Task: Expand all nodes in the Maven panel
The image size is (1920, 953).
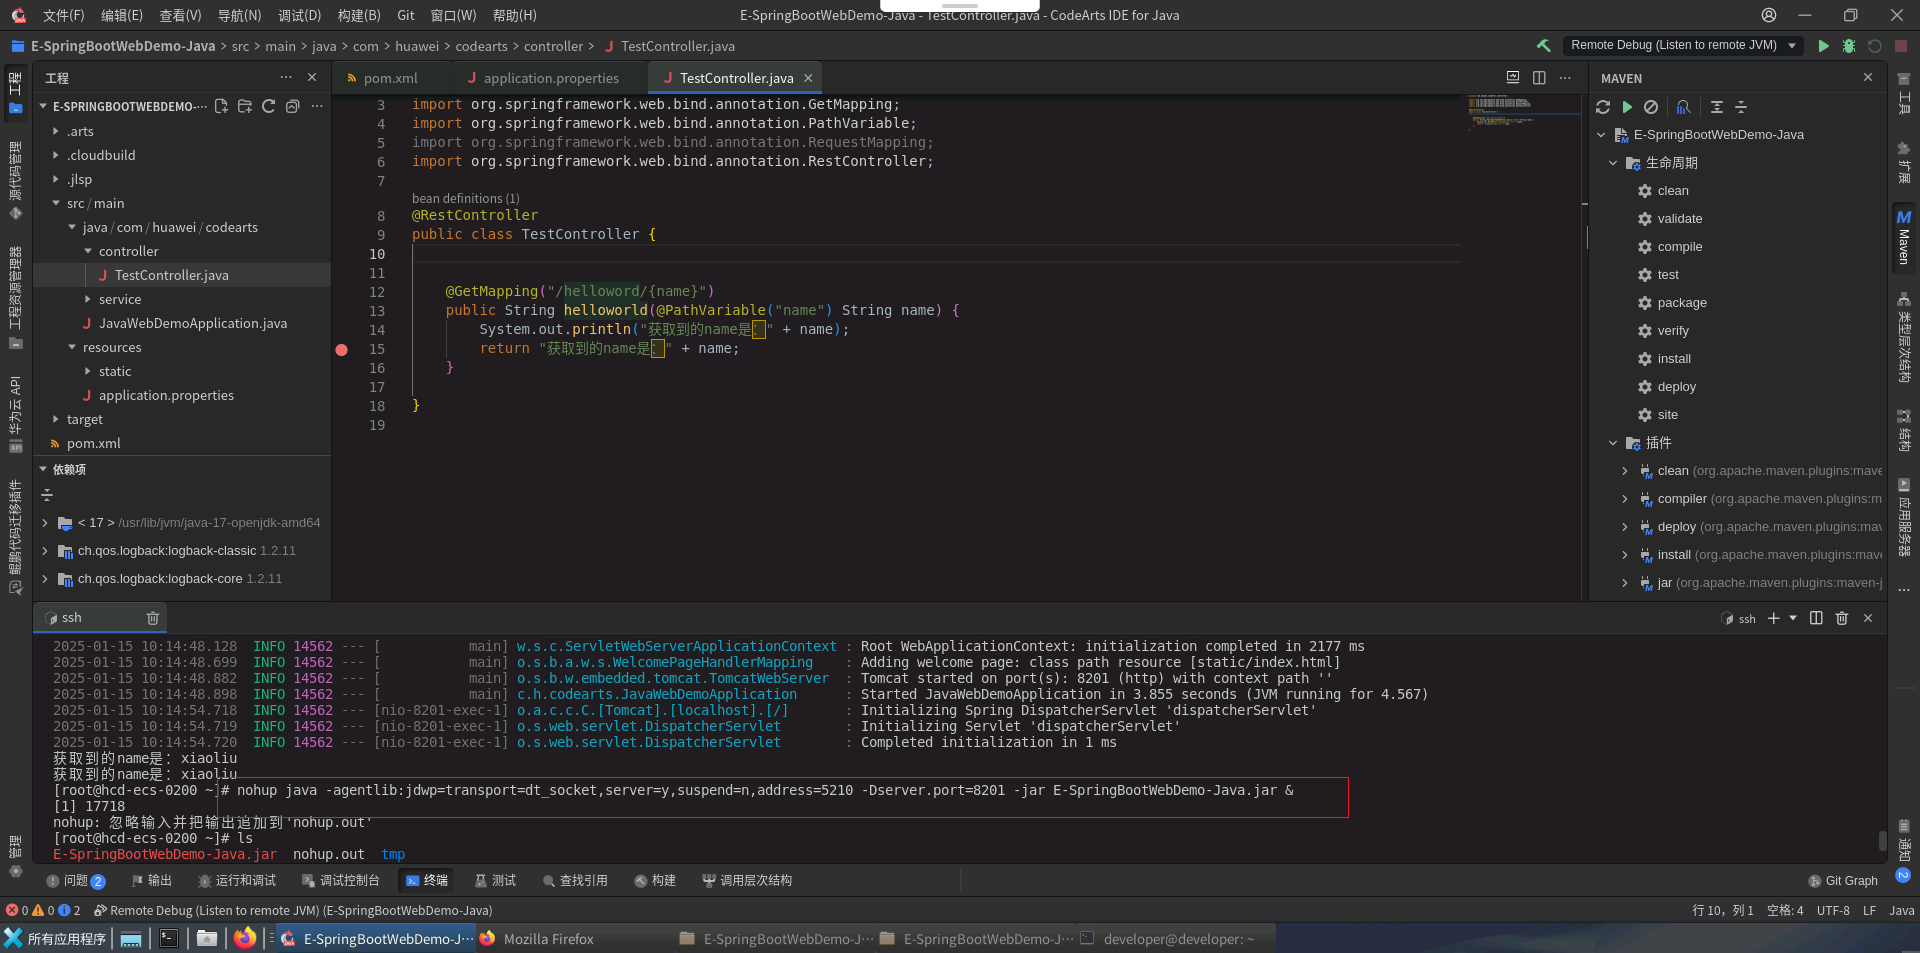Action: [1717, 107]
